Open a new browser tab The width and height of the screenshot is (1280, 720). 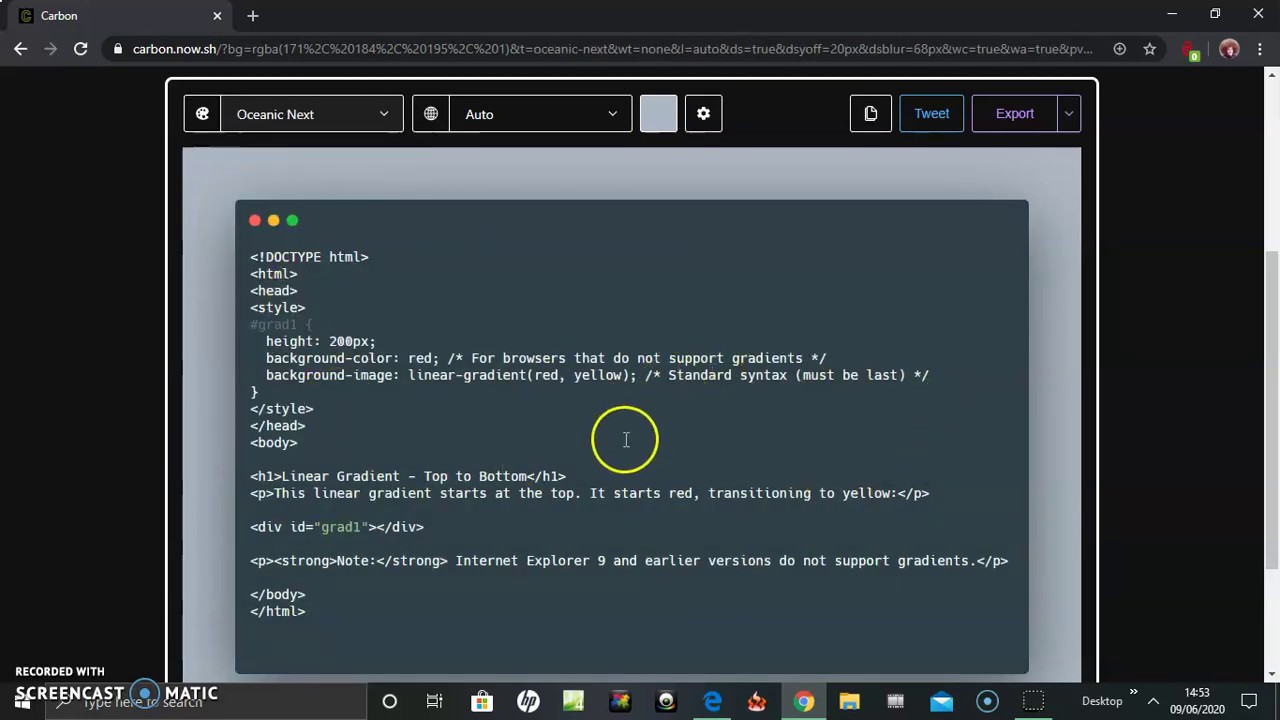pos(253,16)
